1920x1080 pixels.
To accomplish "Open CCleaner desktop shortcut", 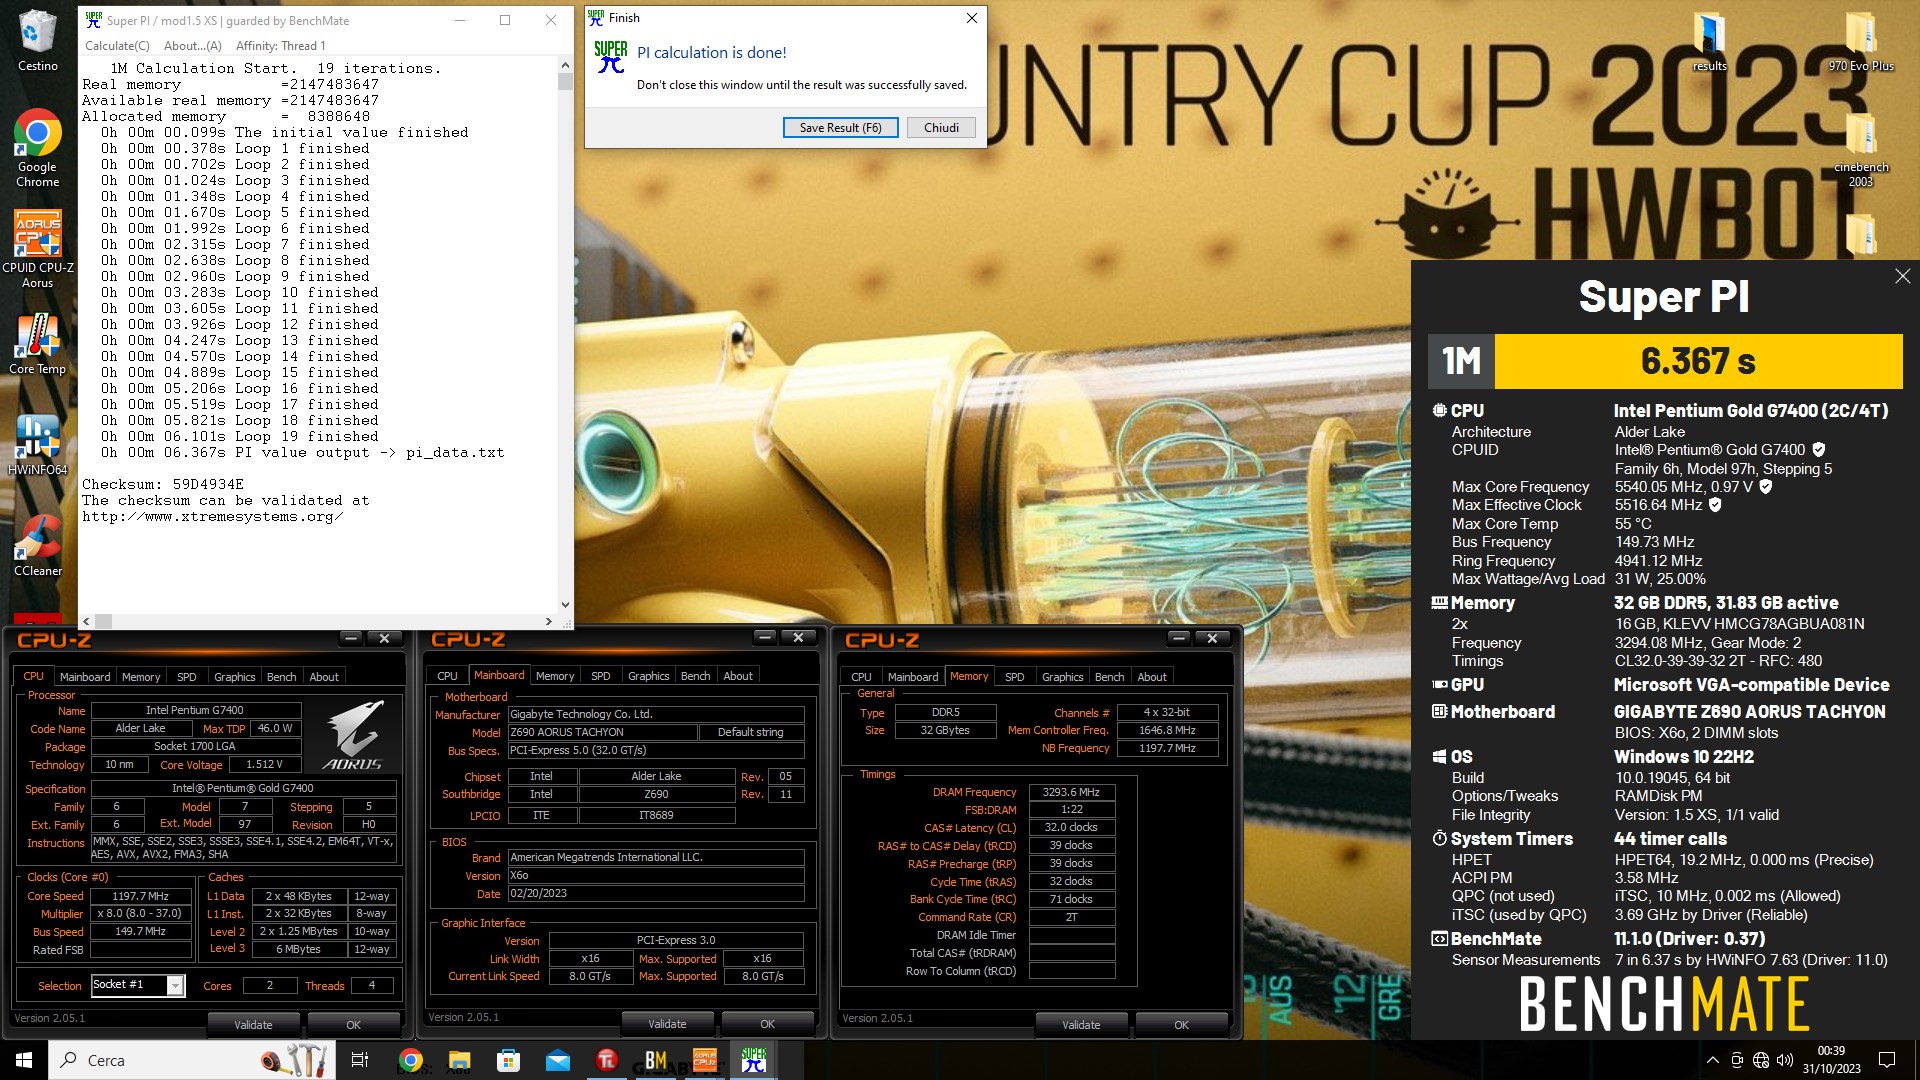I will coord(38,545).
